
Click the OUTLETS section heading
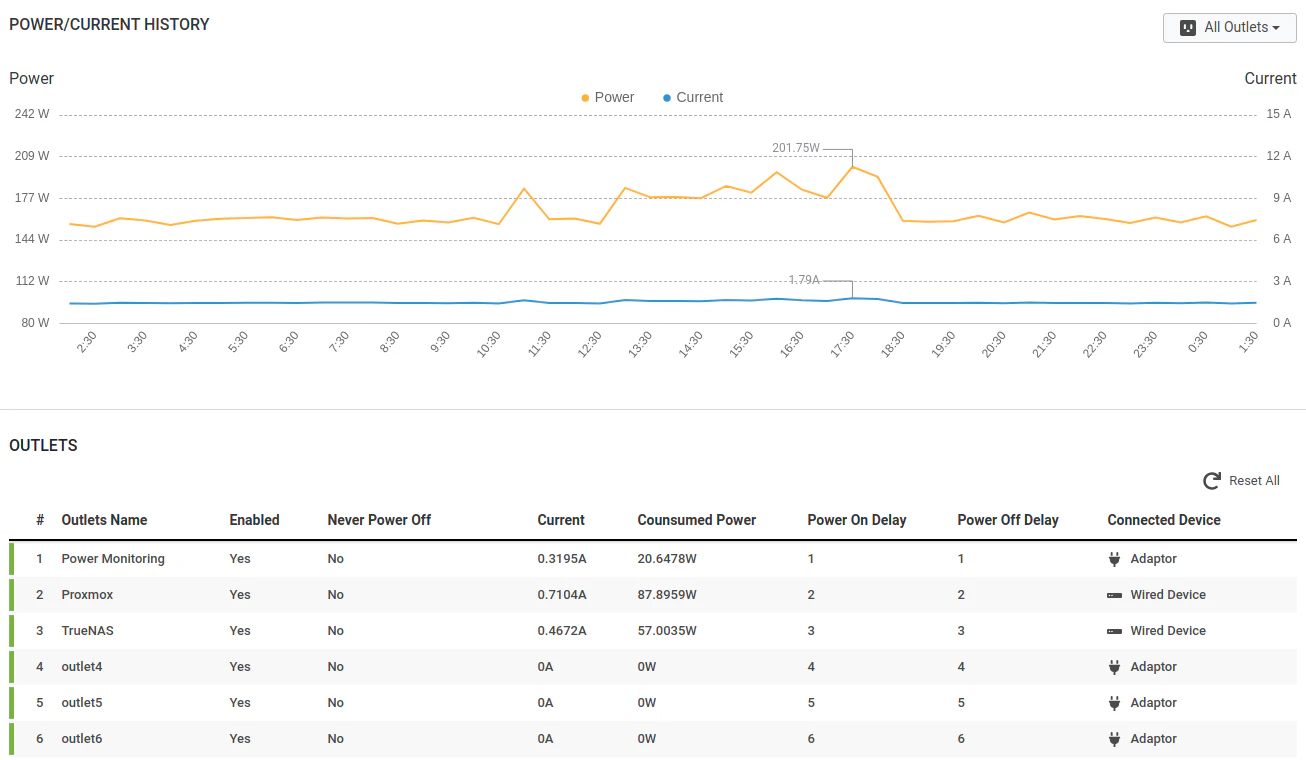coord(43,446)
